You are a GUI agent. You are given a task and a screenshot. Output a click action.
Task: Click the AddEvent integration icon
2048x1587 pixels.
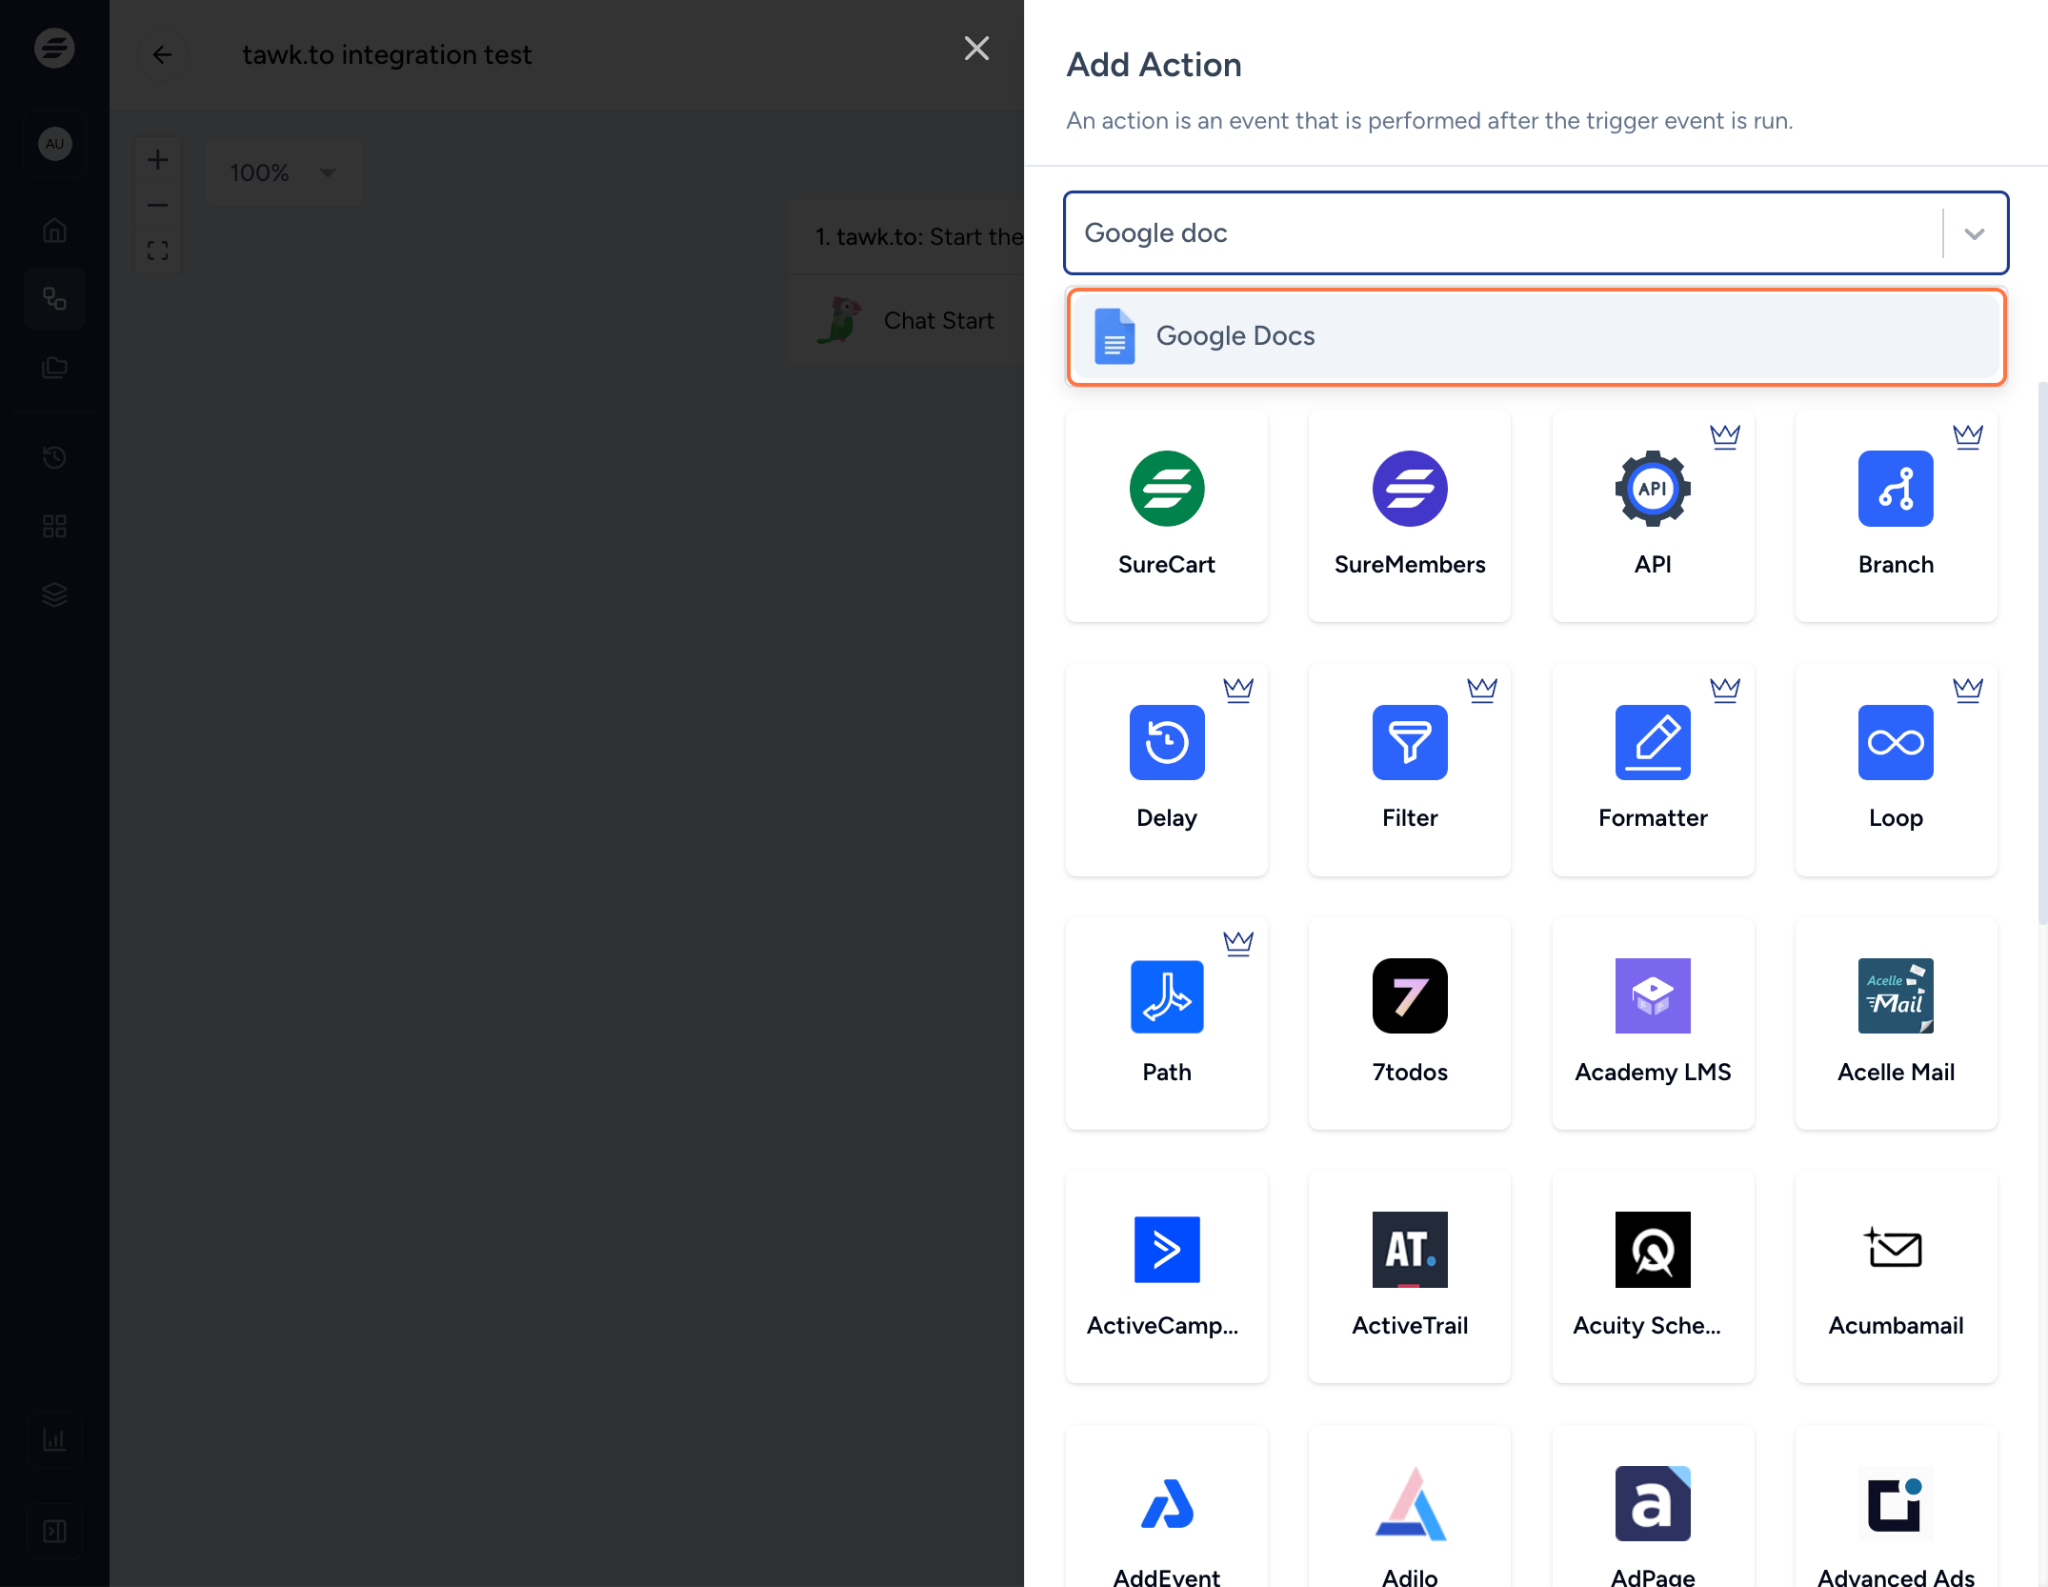(1165, 1506)
